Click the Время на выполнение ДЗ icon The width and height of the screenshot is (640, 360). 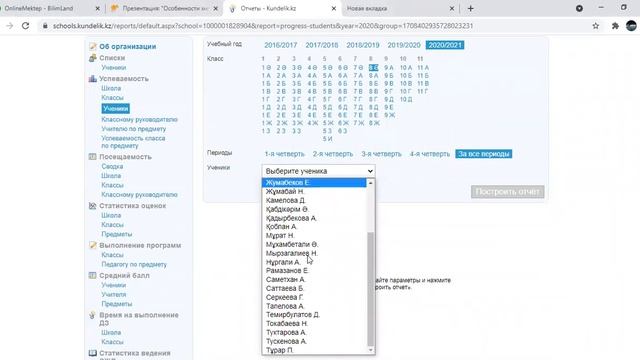click(93, 315)
